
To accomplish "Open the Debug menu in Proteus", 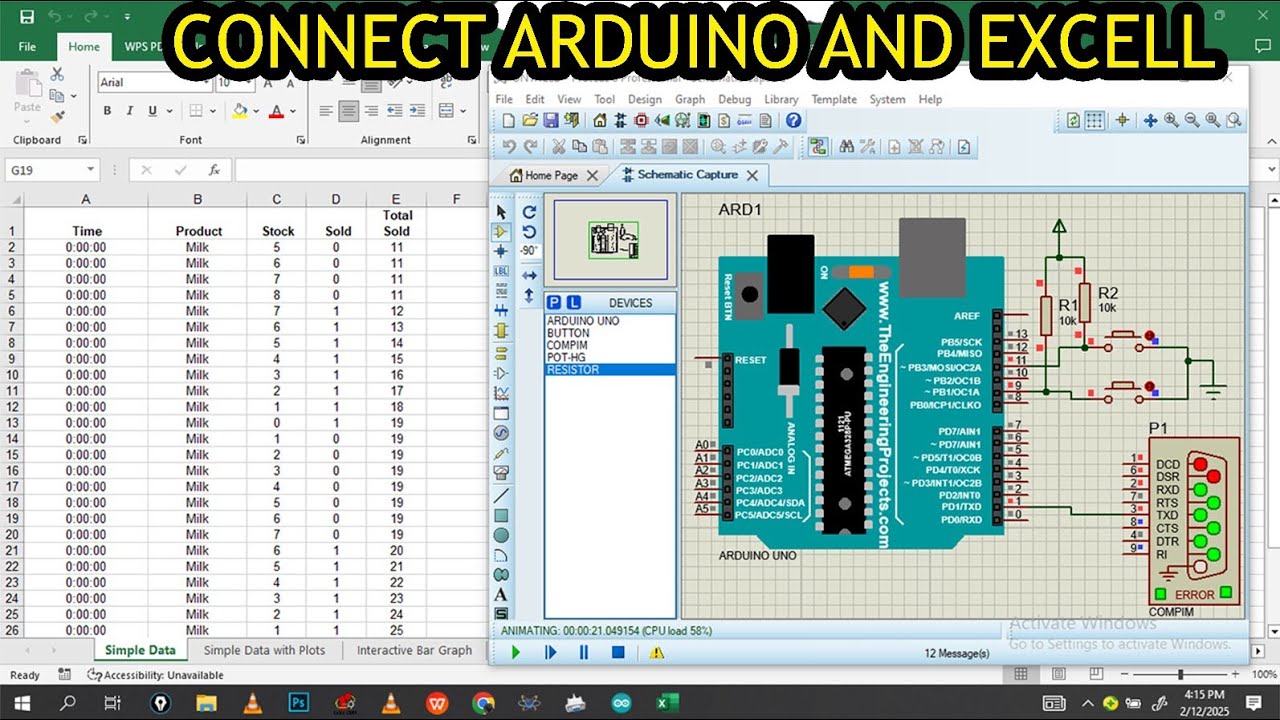I will (x=734, y=99).
